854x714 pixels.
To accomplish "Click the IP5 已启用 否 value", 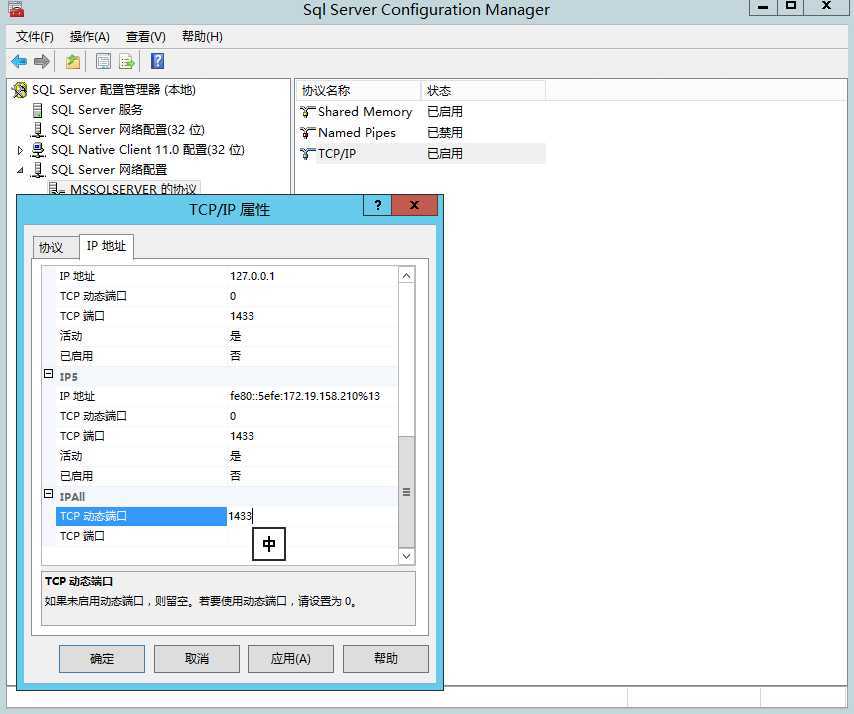I will (235, 476).
